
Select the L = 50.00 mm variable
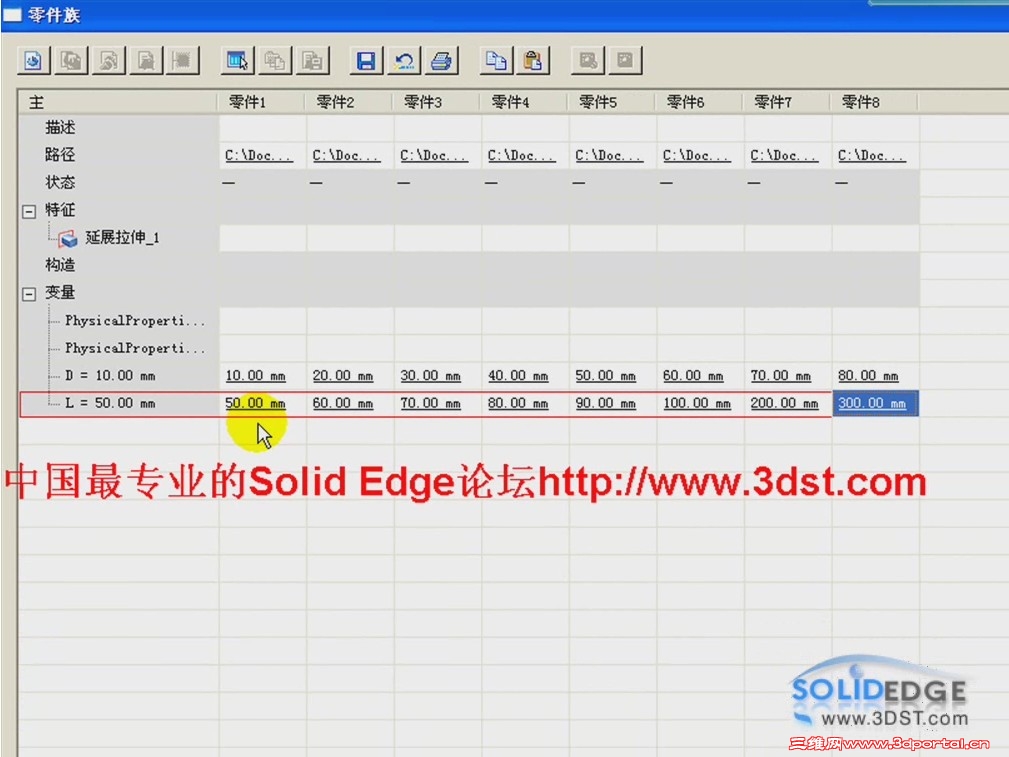pos(110,403)
